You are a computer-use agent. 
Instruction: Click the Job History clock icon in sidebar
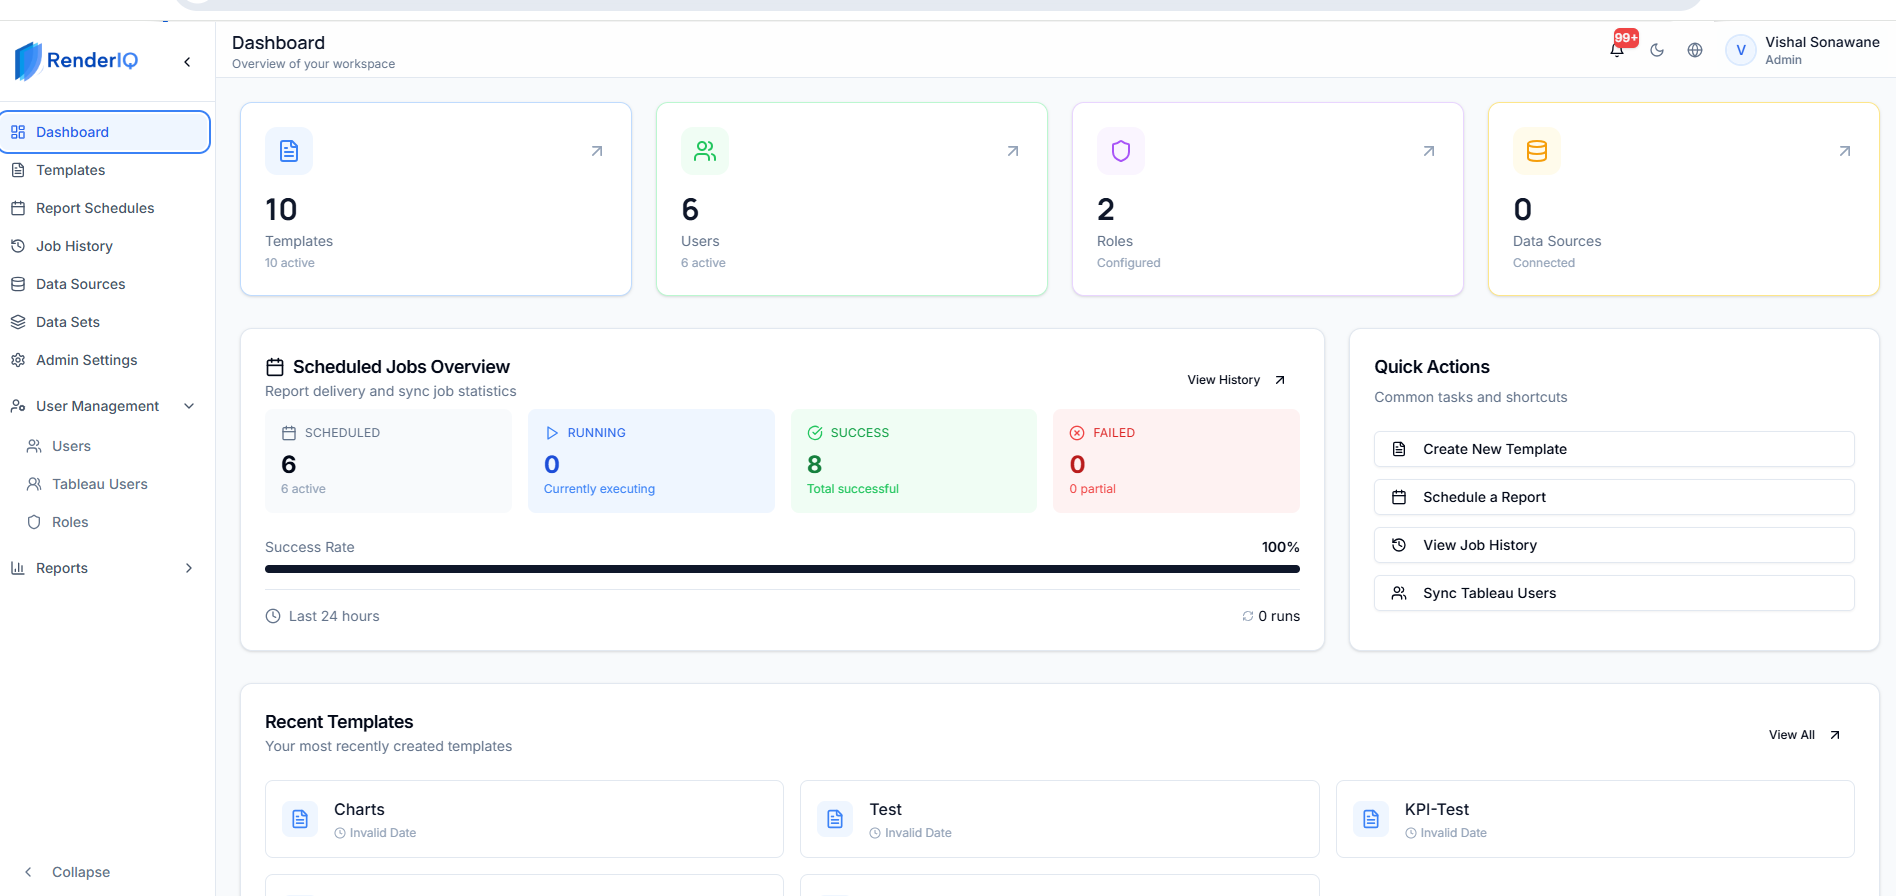tap(18, 246)
